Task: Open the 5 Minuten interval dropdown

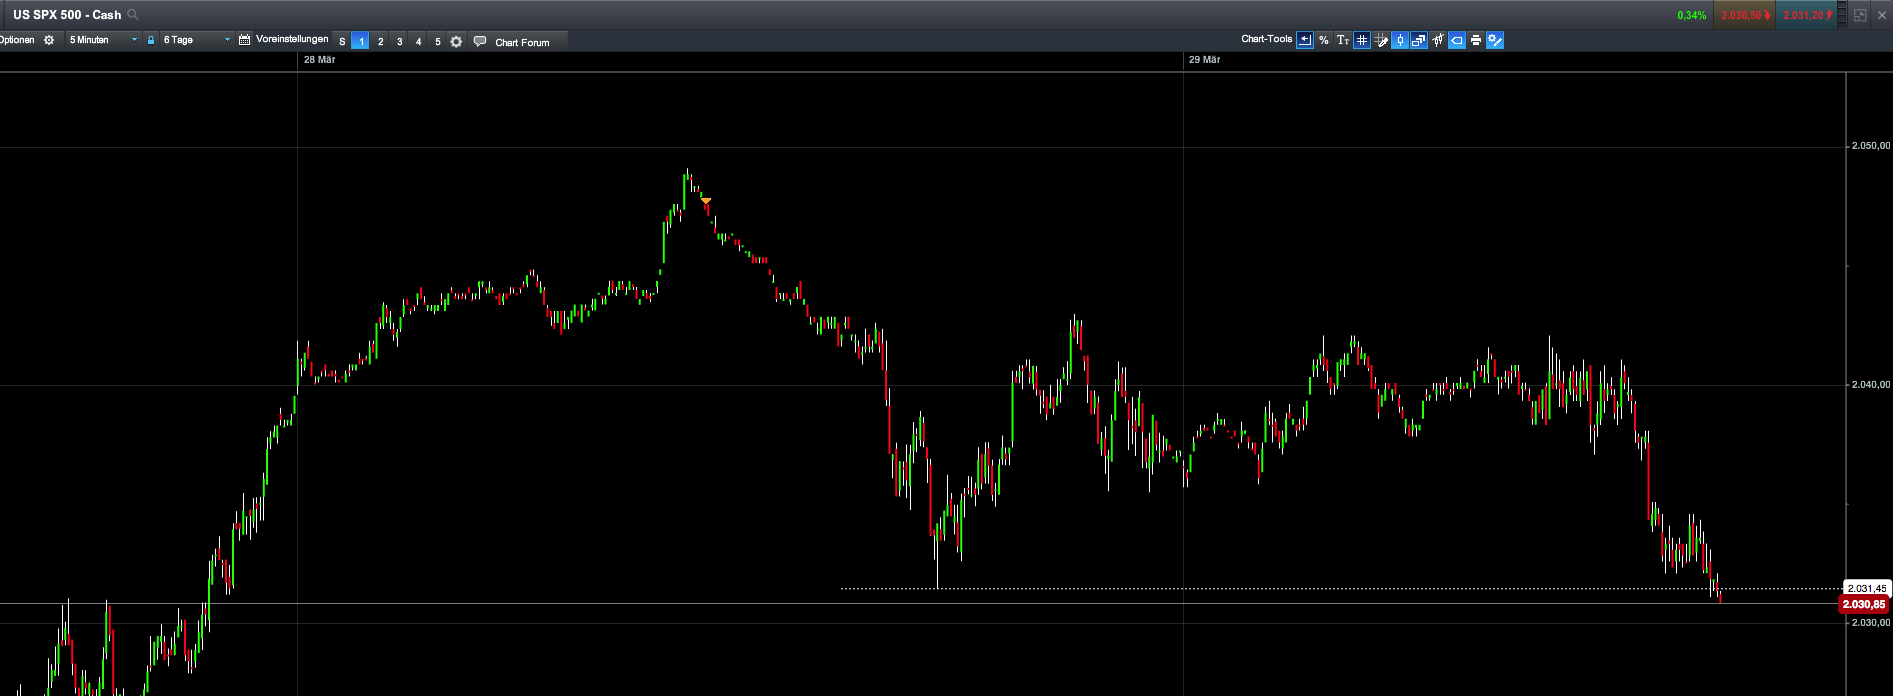Action: pos(103,40)
